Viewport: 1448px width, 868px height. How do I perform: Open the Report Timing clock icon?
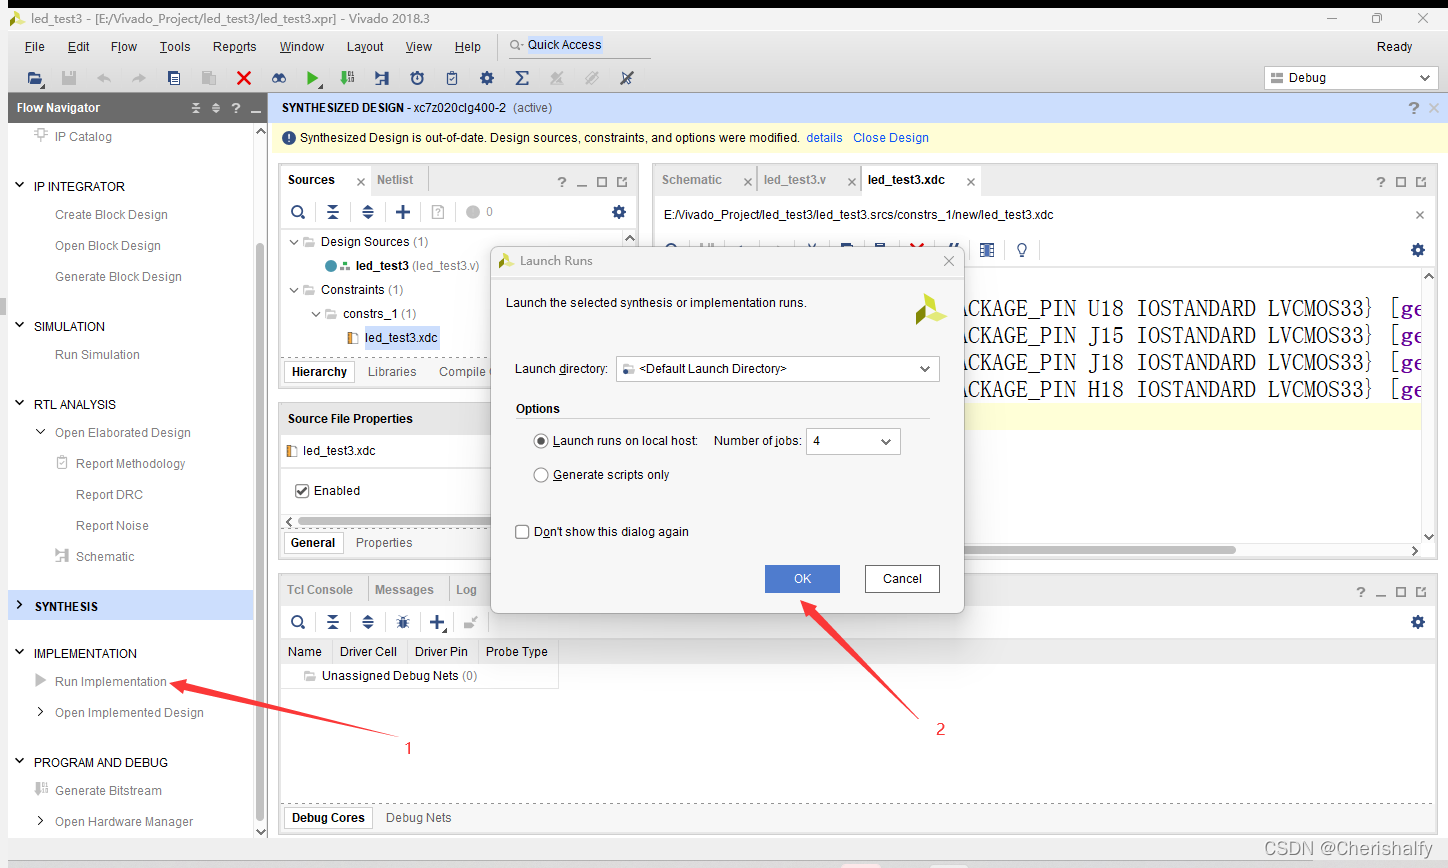pos(417,78)
